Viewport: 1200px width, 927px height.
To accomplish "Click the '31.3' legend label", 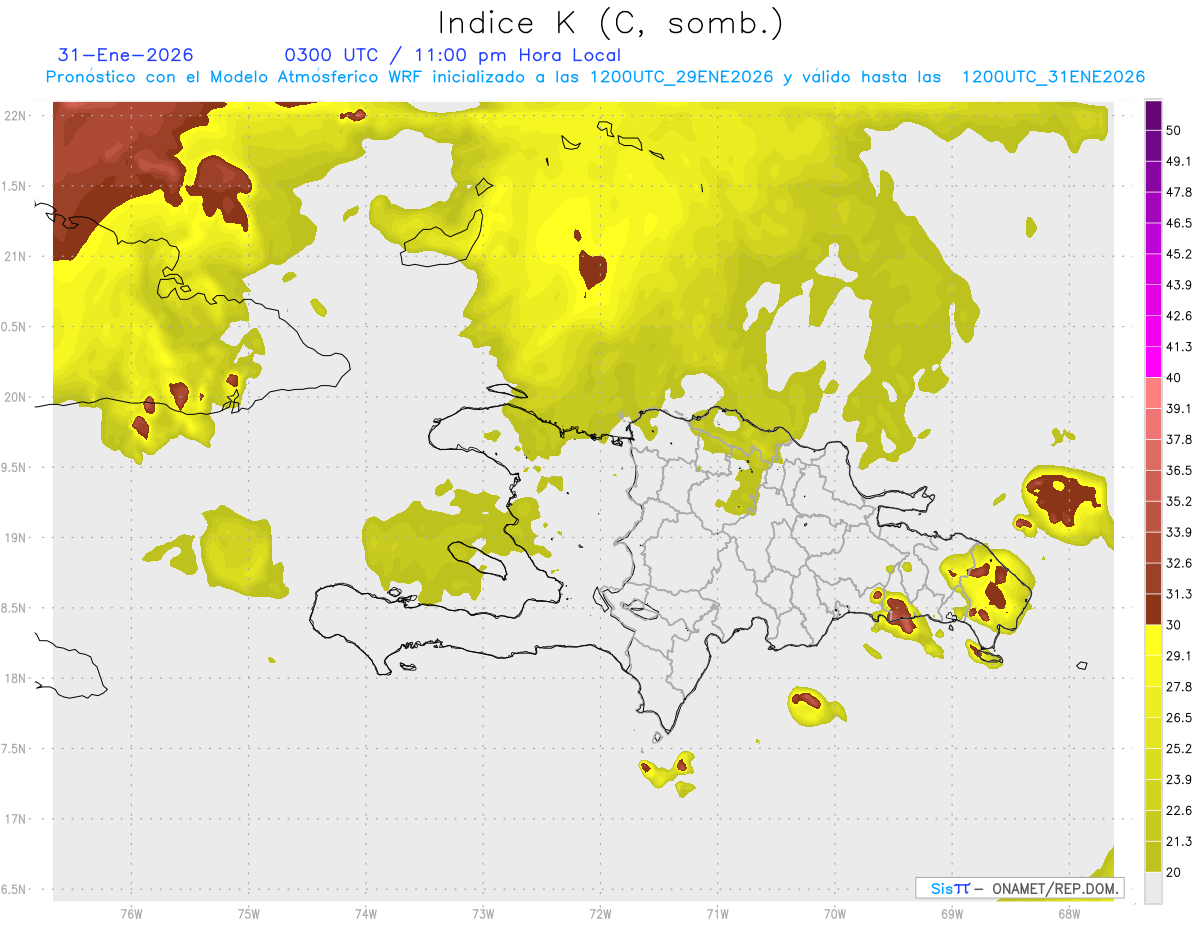I will coord(1179,594).
